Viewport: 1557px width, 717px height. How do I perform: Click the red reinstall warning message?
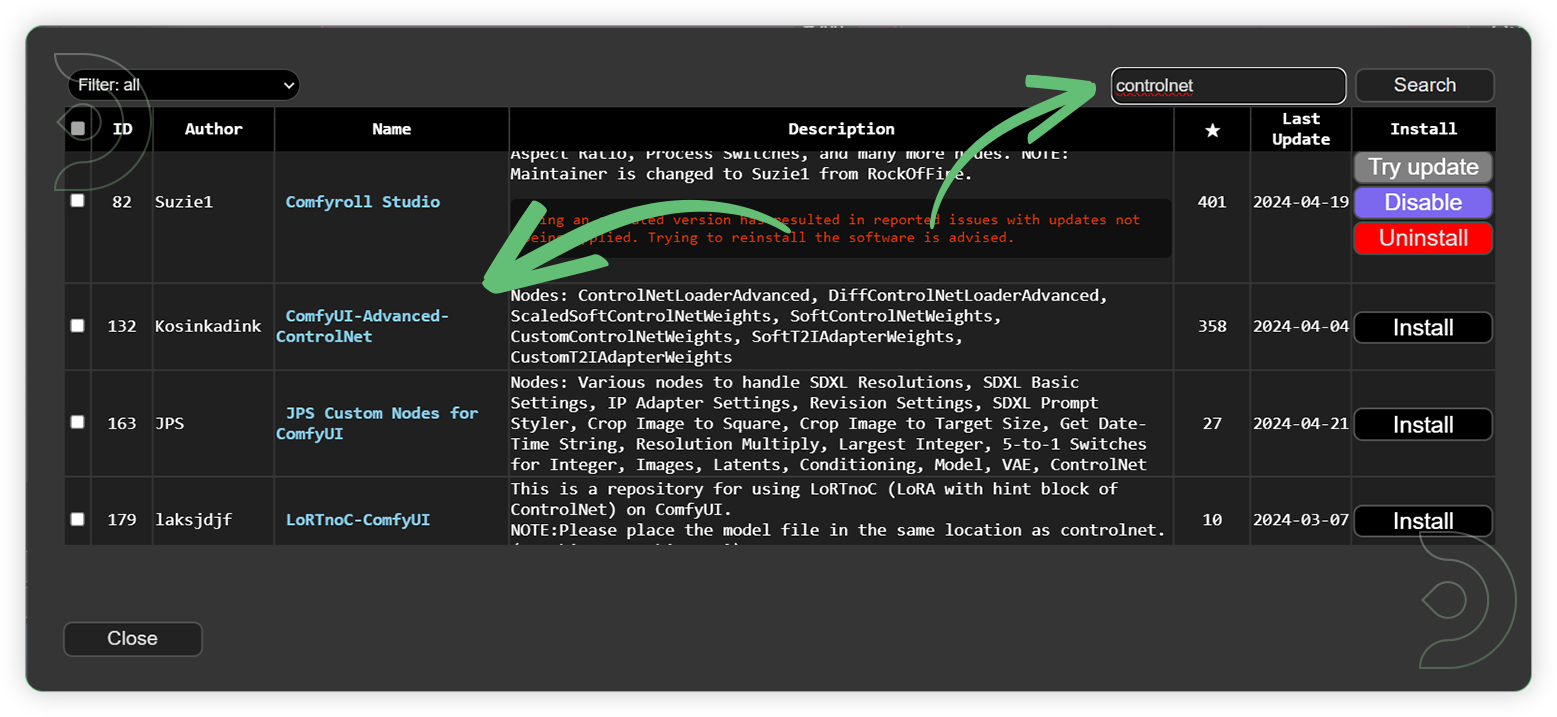tap(841, 229)
